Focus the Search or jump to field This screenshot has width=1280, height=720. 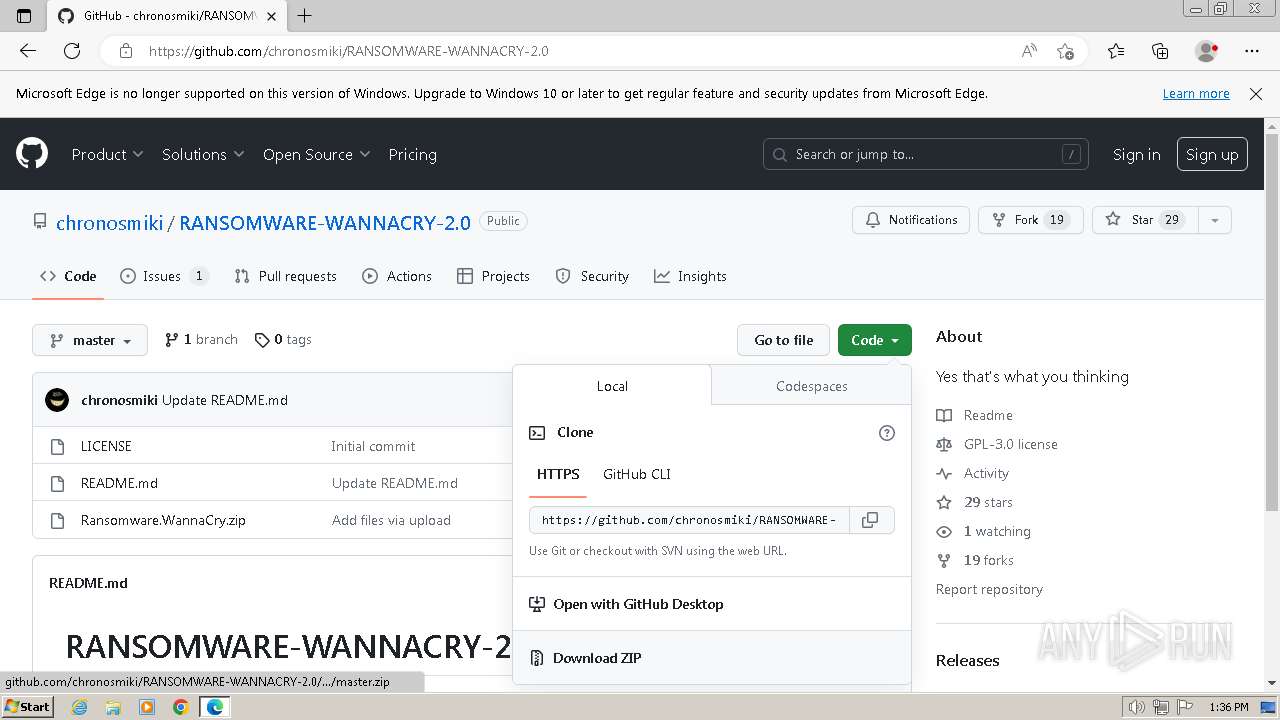925,154
